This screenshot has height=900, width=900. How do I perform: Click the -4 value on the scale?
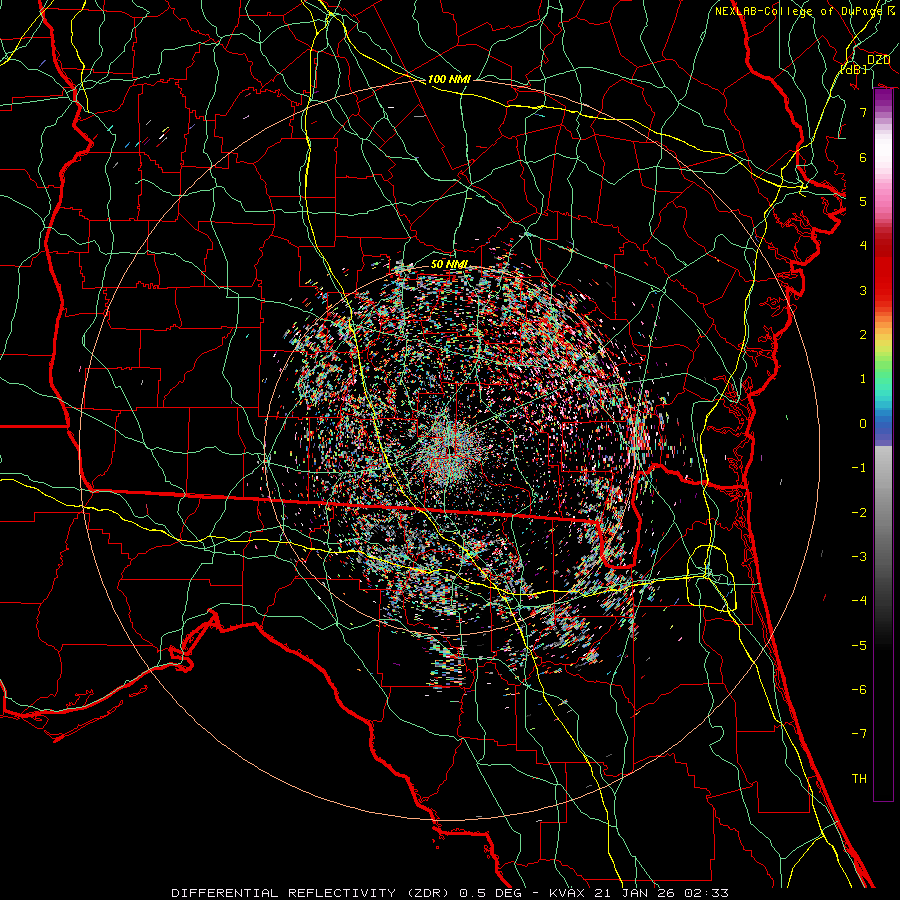click(859, 601)
